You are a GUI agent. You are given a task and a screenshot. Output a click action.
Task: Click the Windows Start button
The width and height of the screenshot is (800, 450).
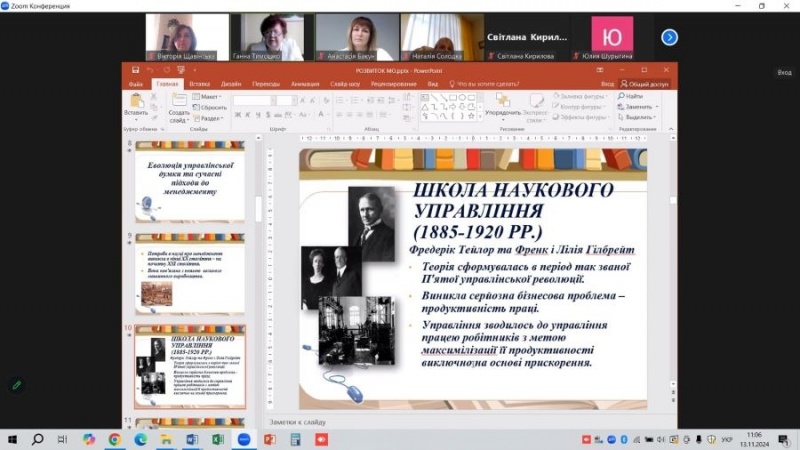click(x=12, y=439)
